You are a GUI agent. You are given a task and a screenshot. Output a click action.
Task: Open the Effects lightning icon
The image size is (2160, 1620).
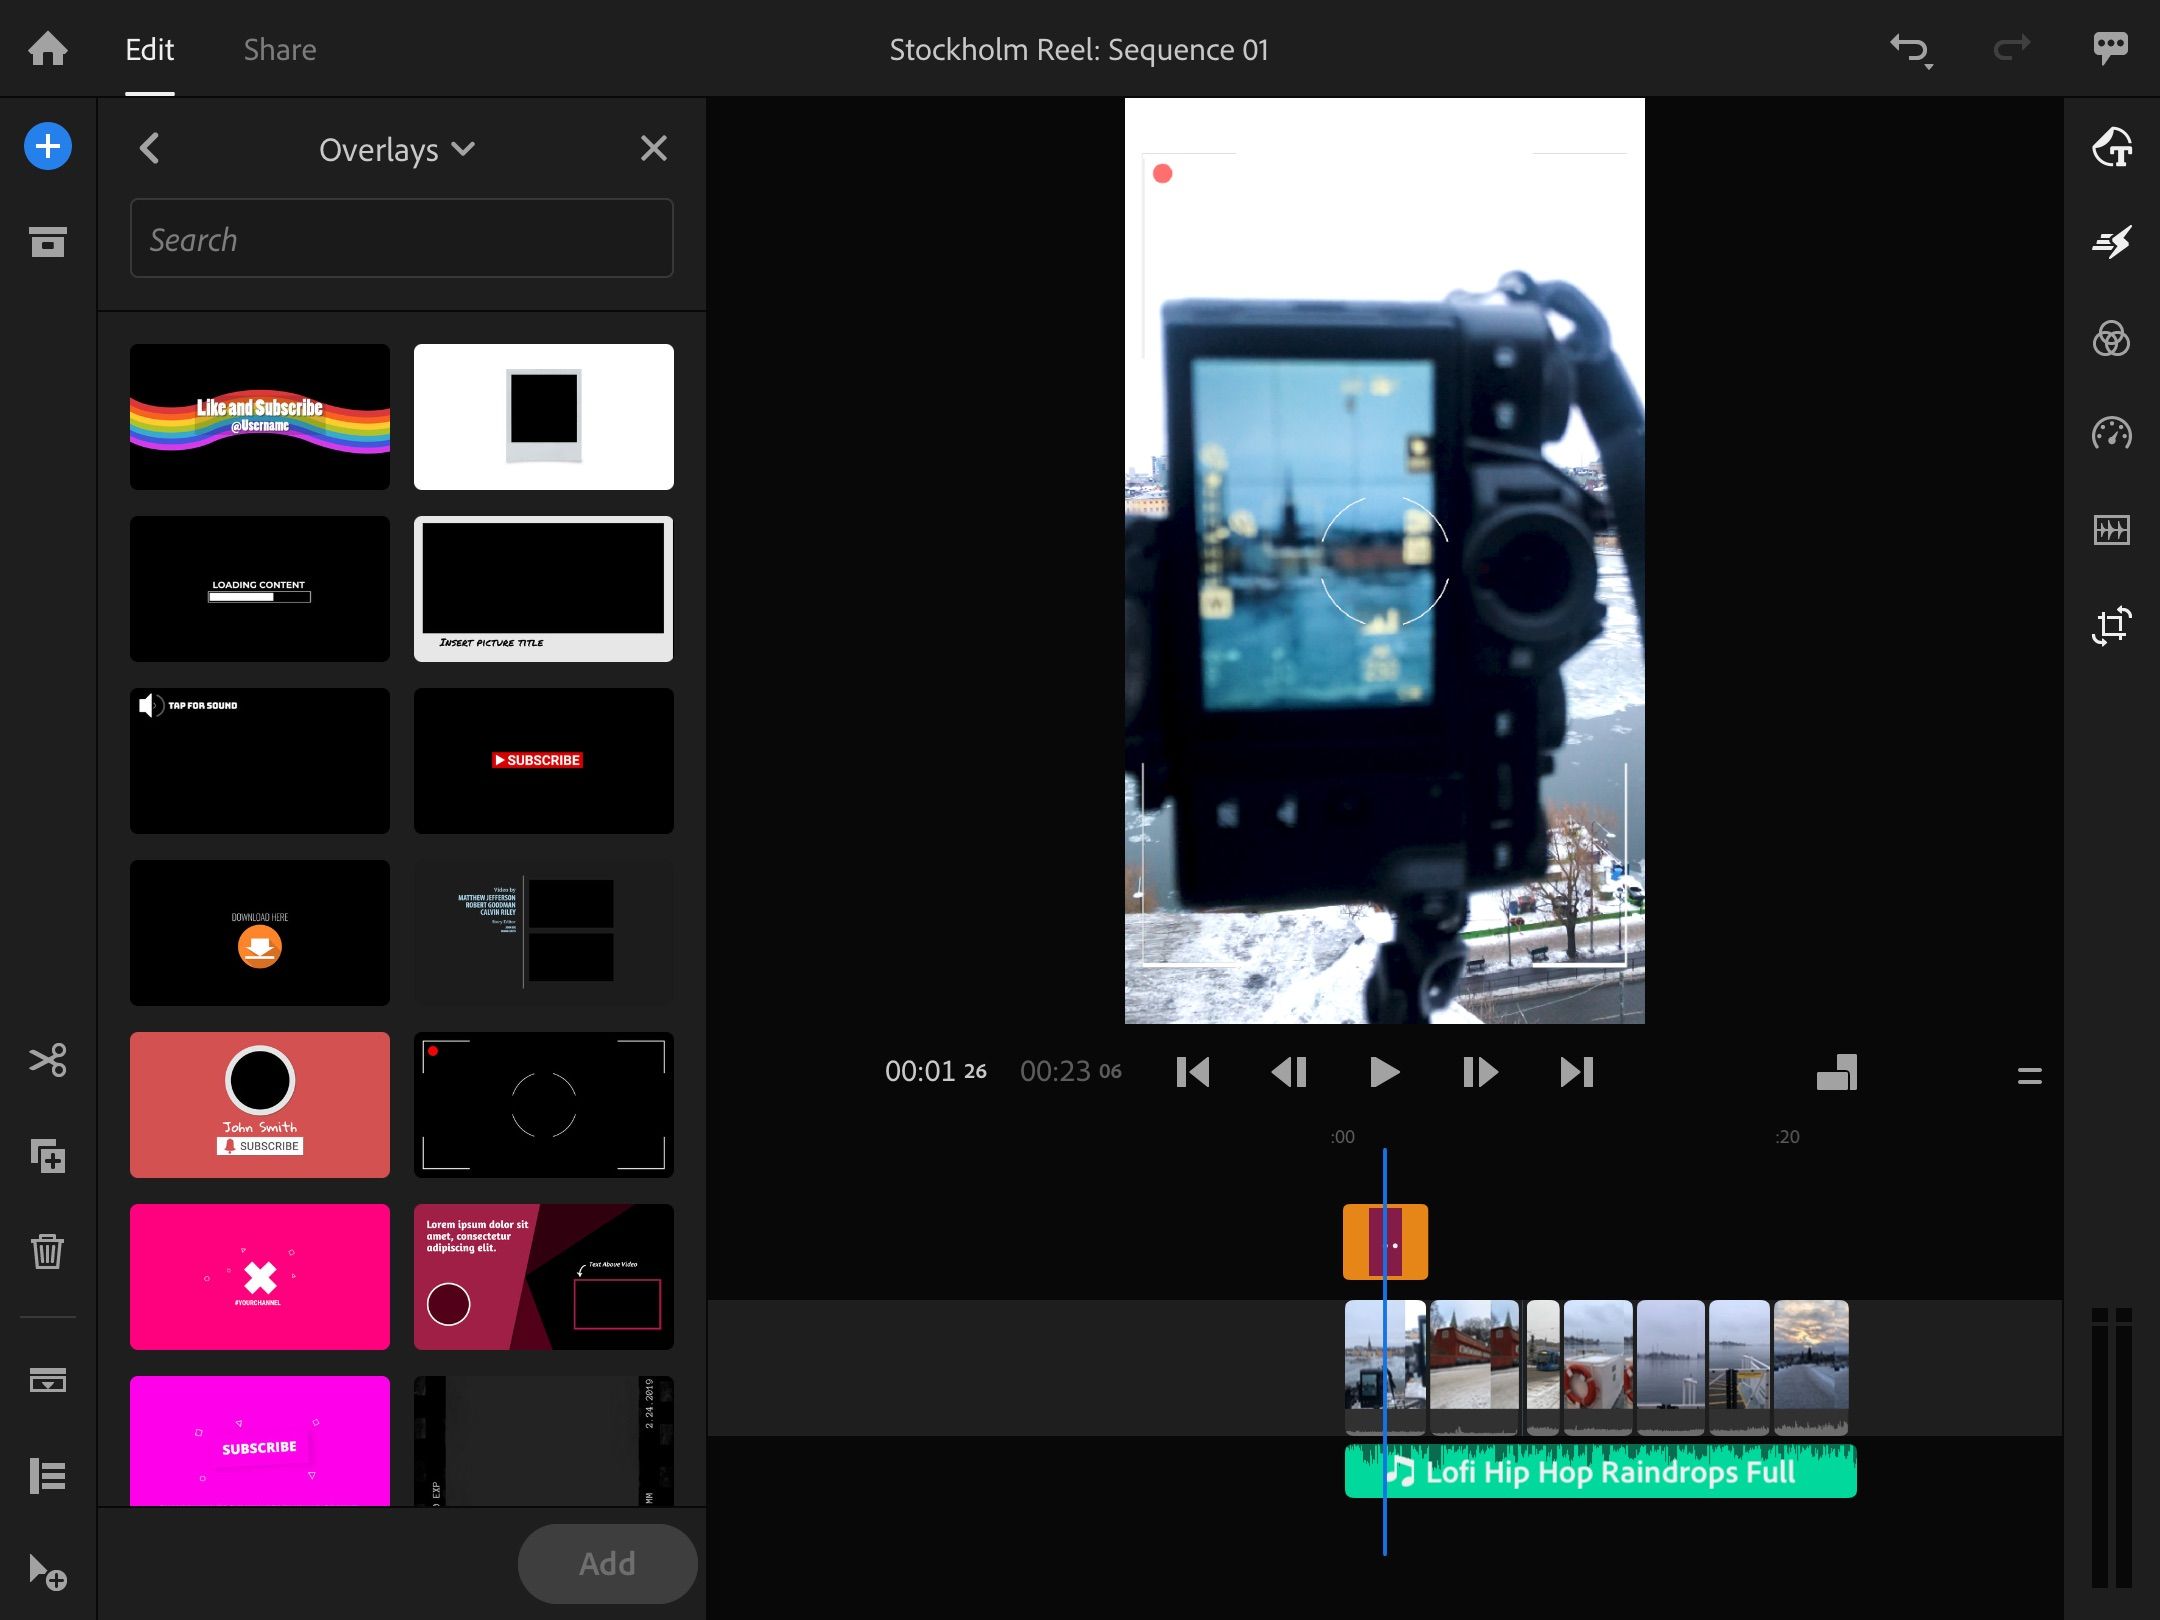pos(2111,242)
